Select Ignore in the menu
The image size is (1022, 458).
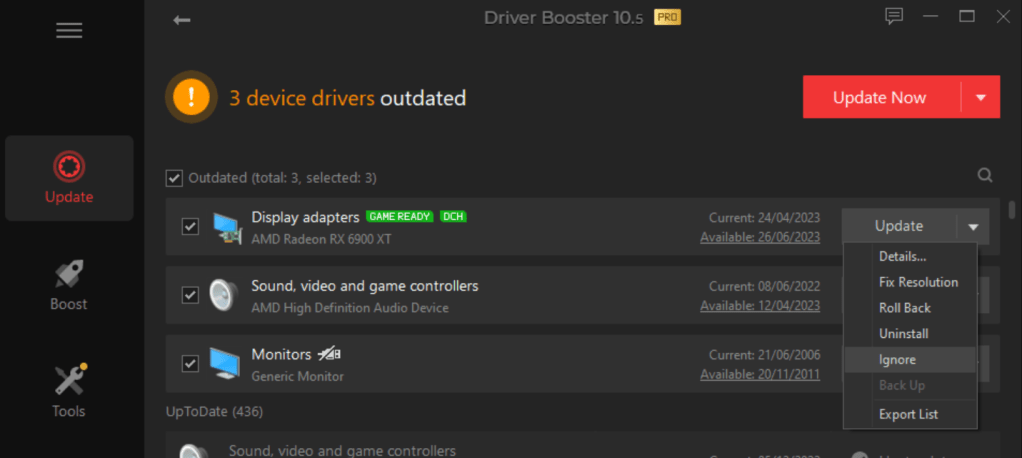tap(911, 360)
